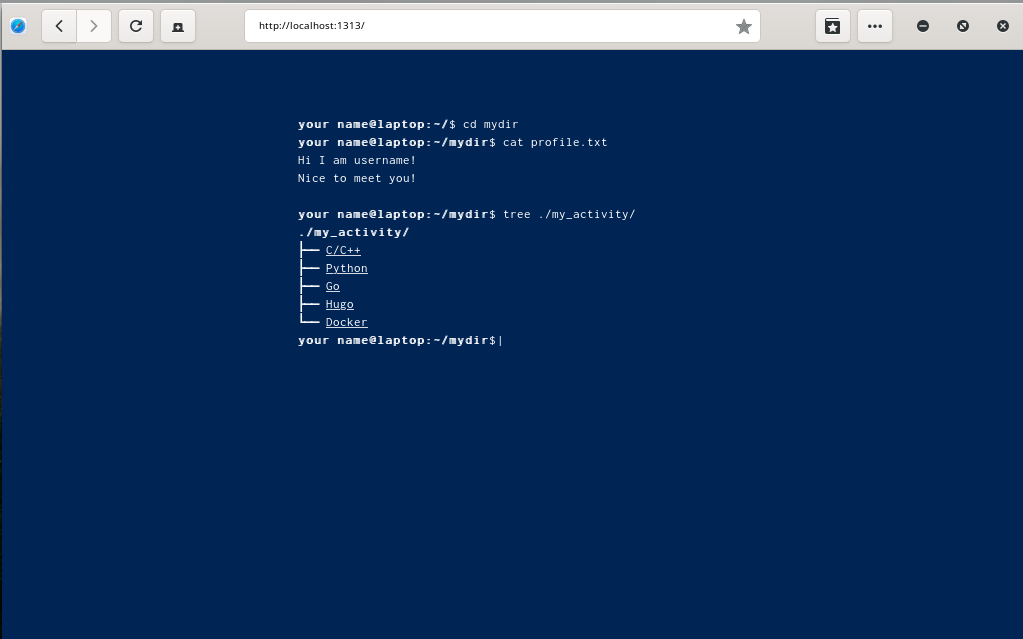
Task: Open the Hugo link
Action: click(x=339, y=304)
